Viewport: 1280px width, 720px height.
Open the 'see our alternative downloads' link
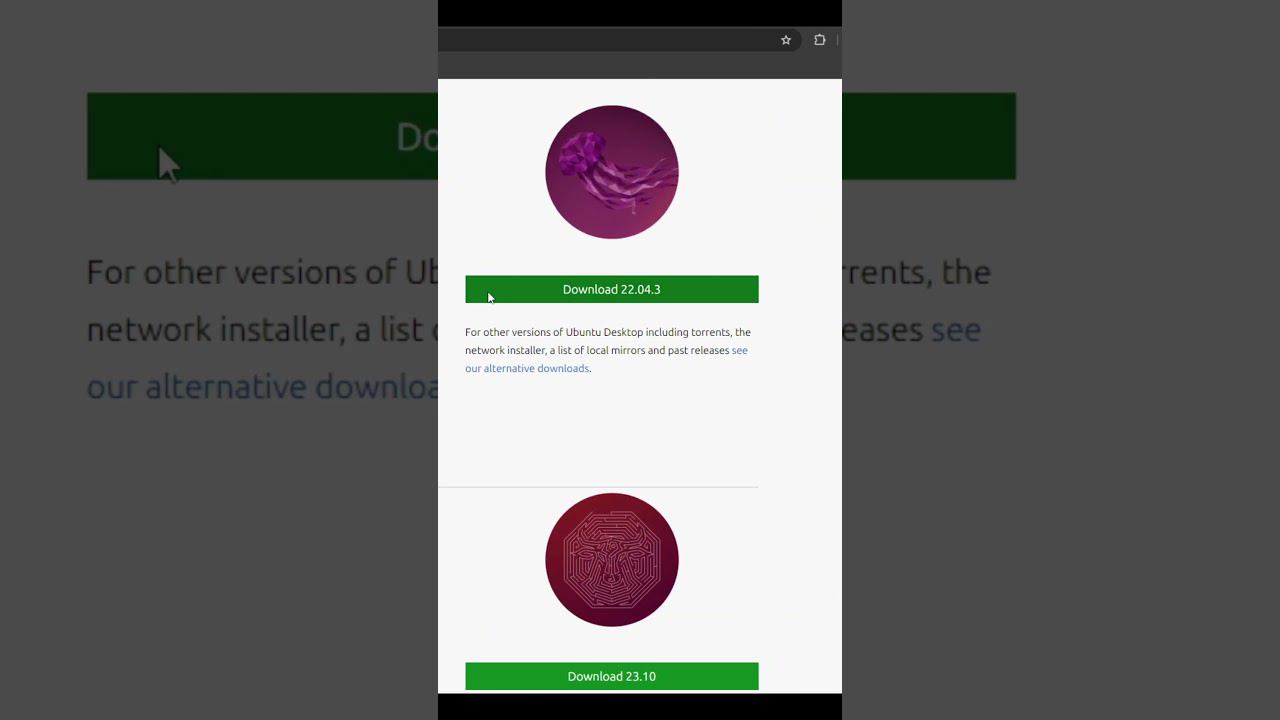(606, 359)
